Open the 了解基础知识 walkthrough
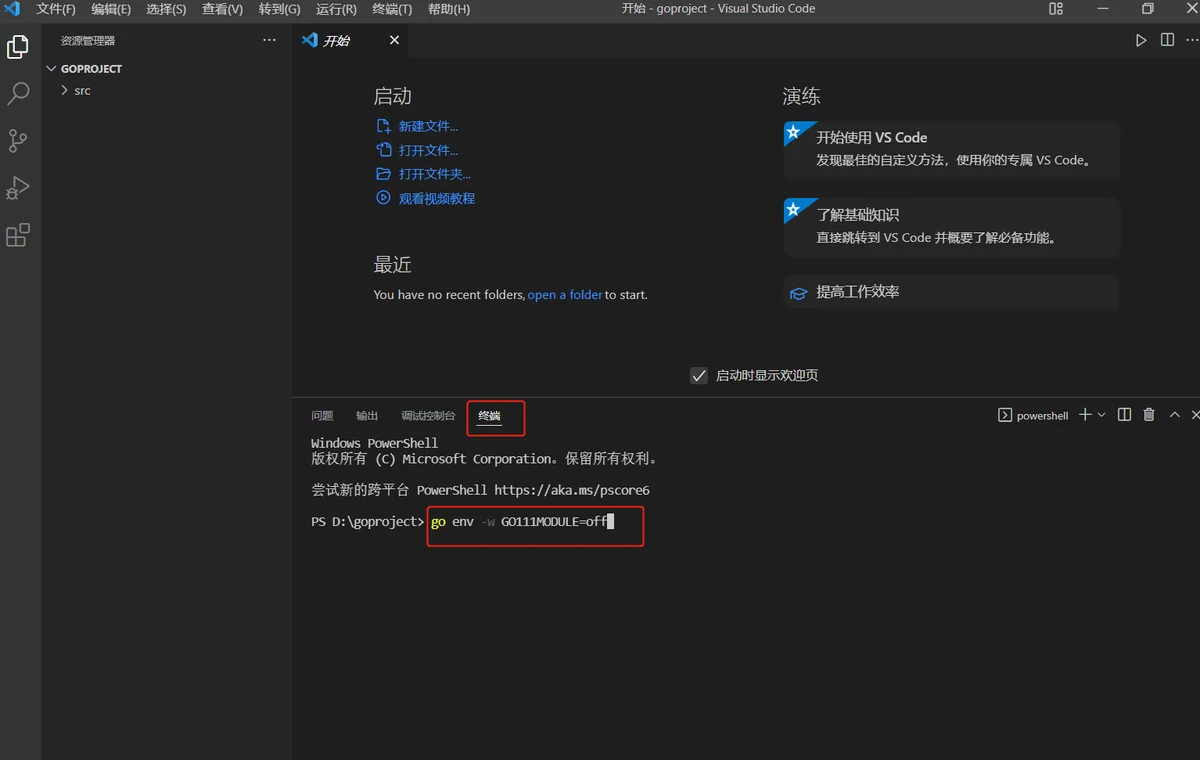Screen dimensions: 1200x760 [x=951, y=227]
